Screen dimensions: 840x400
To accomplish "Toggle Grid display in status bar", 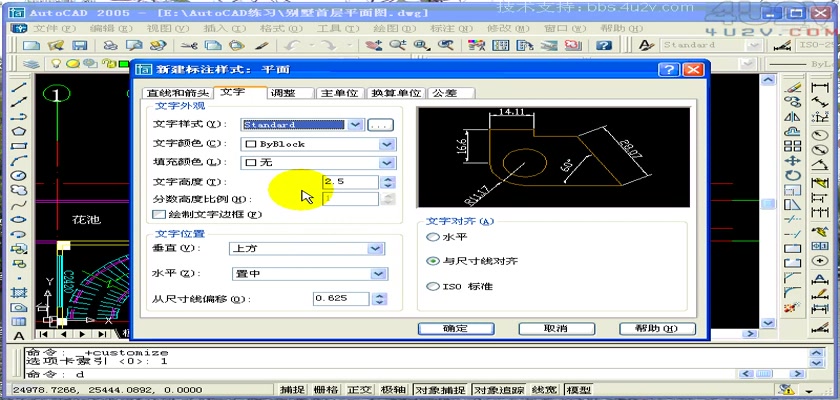I will (x=326, y=390).
